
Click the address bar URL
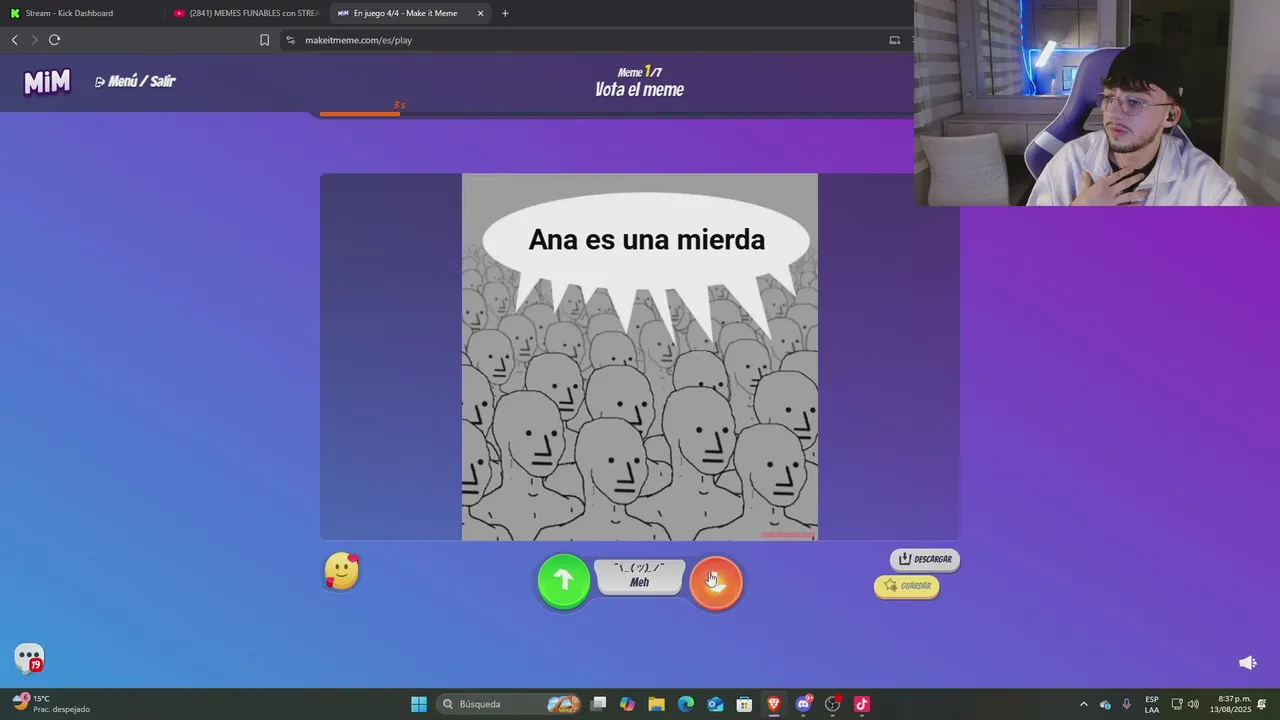coord(359,40)
